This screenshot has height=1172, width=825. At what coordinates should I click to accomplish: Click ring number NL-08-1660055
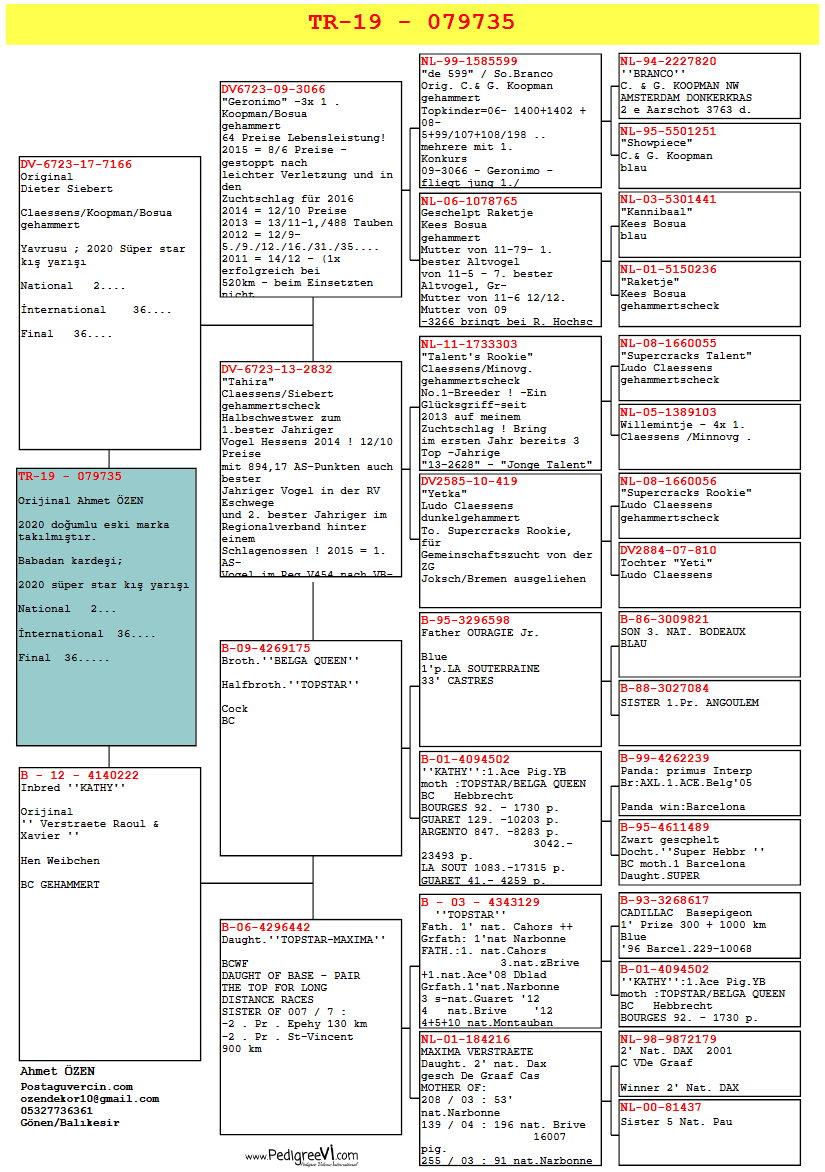[x=669, y=343]
